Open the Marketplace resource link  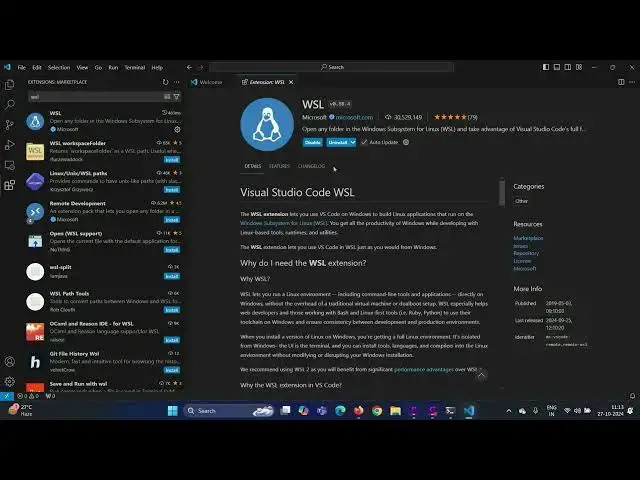coord(528,238)
